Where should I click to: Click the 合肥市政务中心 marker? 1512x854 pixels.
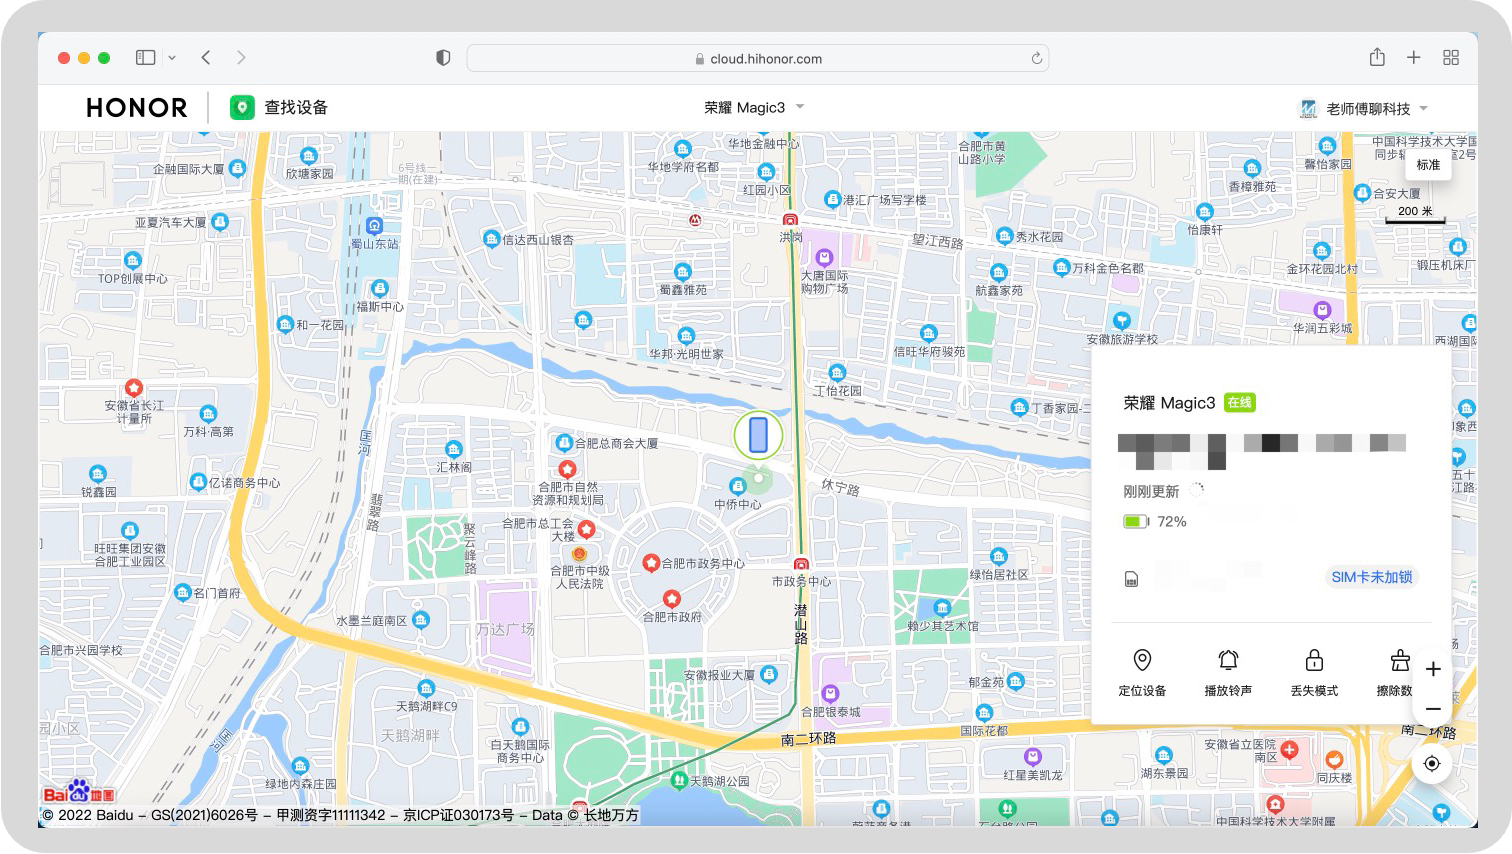(651, 564)
